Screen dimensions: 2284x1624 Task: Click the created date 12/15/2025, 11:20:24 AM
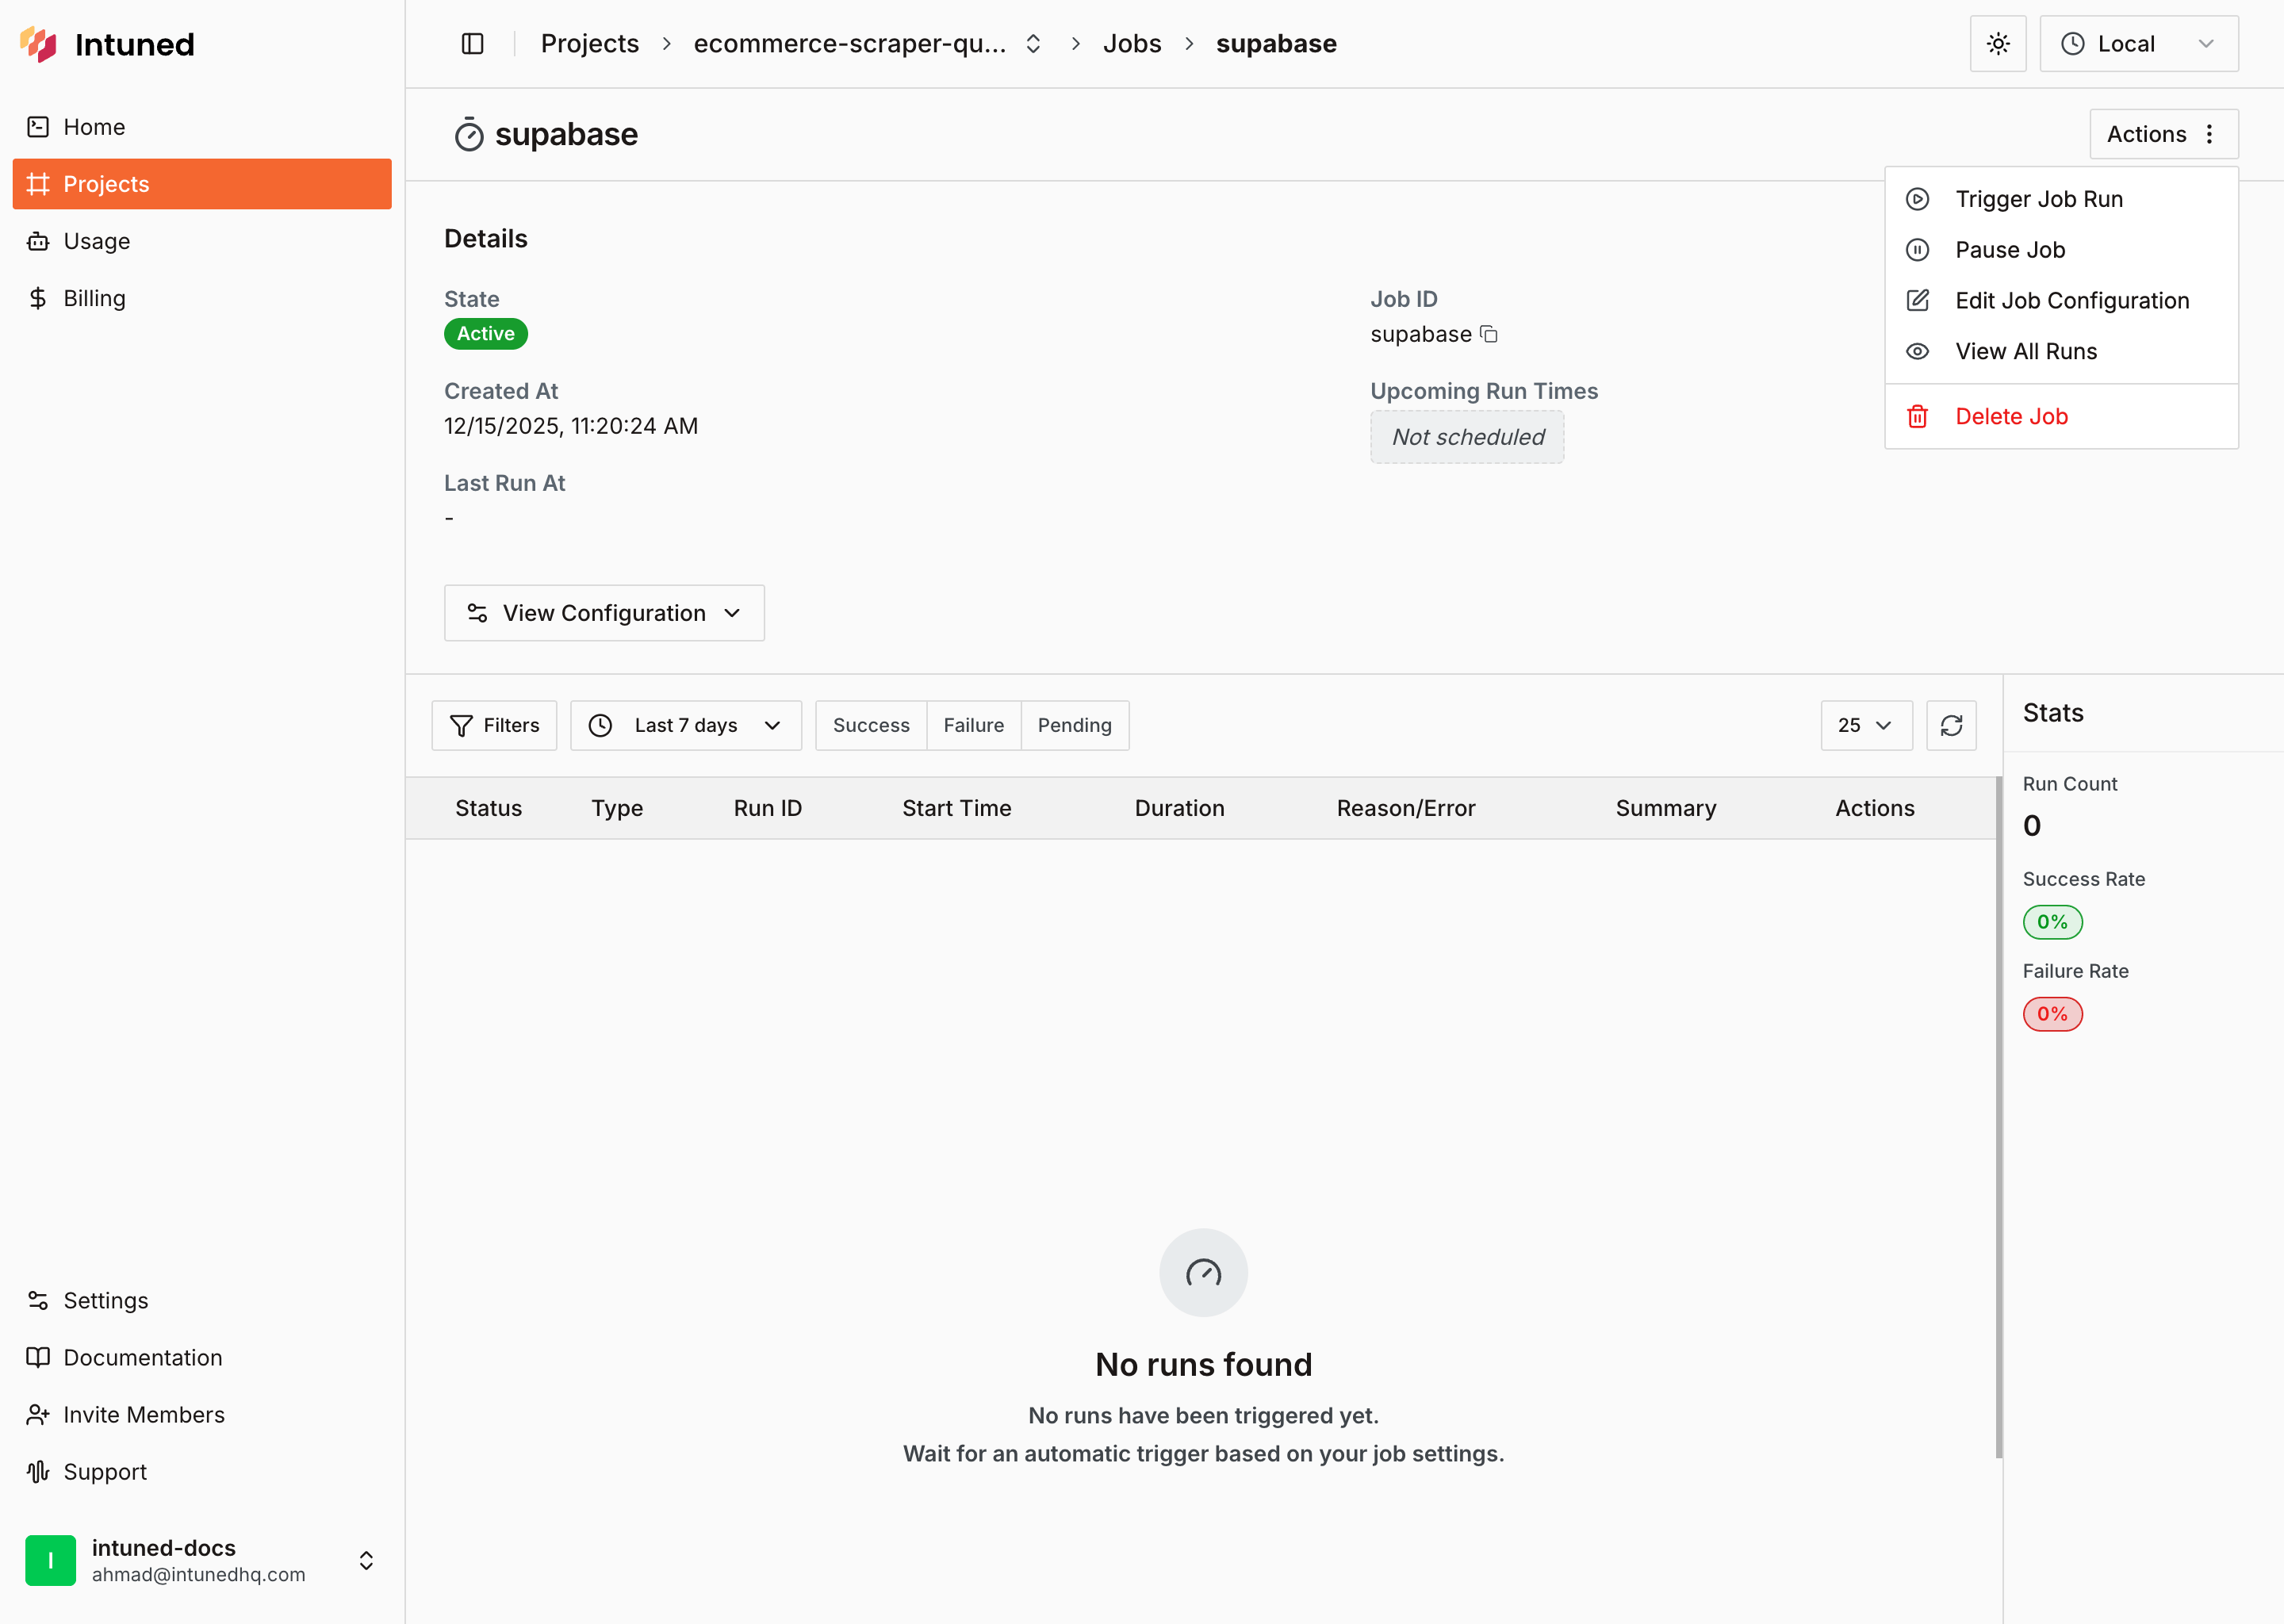click(x=571, y=426)
